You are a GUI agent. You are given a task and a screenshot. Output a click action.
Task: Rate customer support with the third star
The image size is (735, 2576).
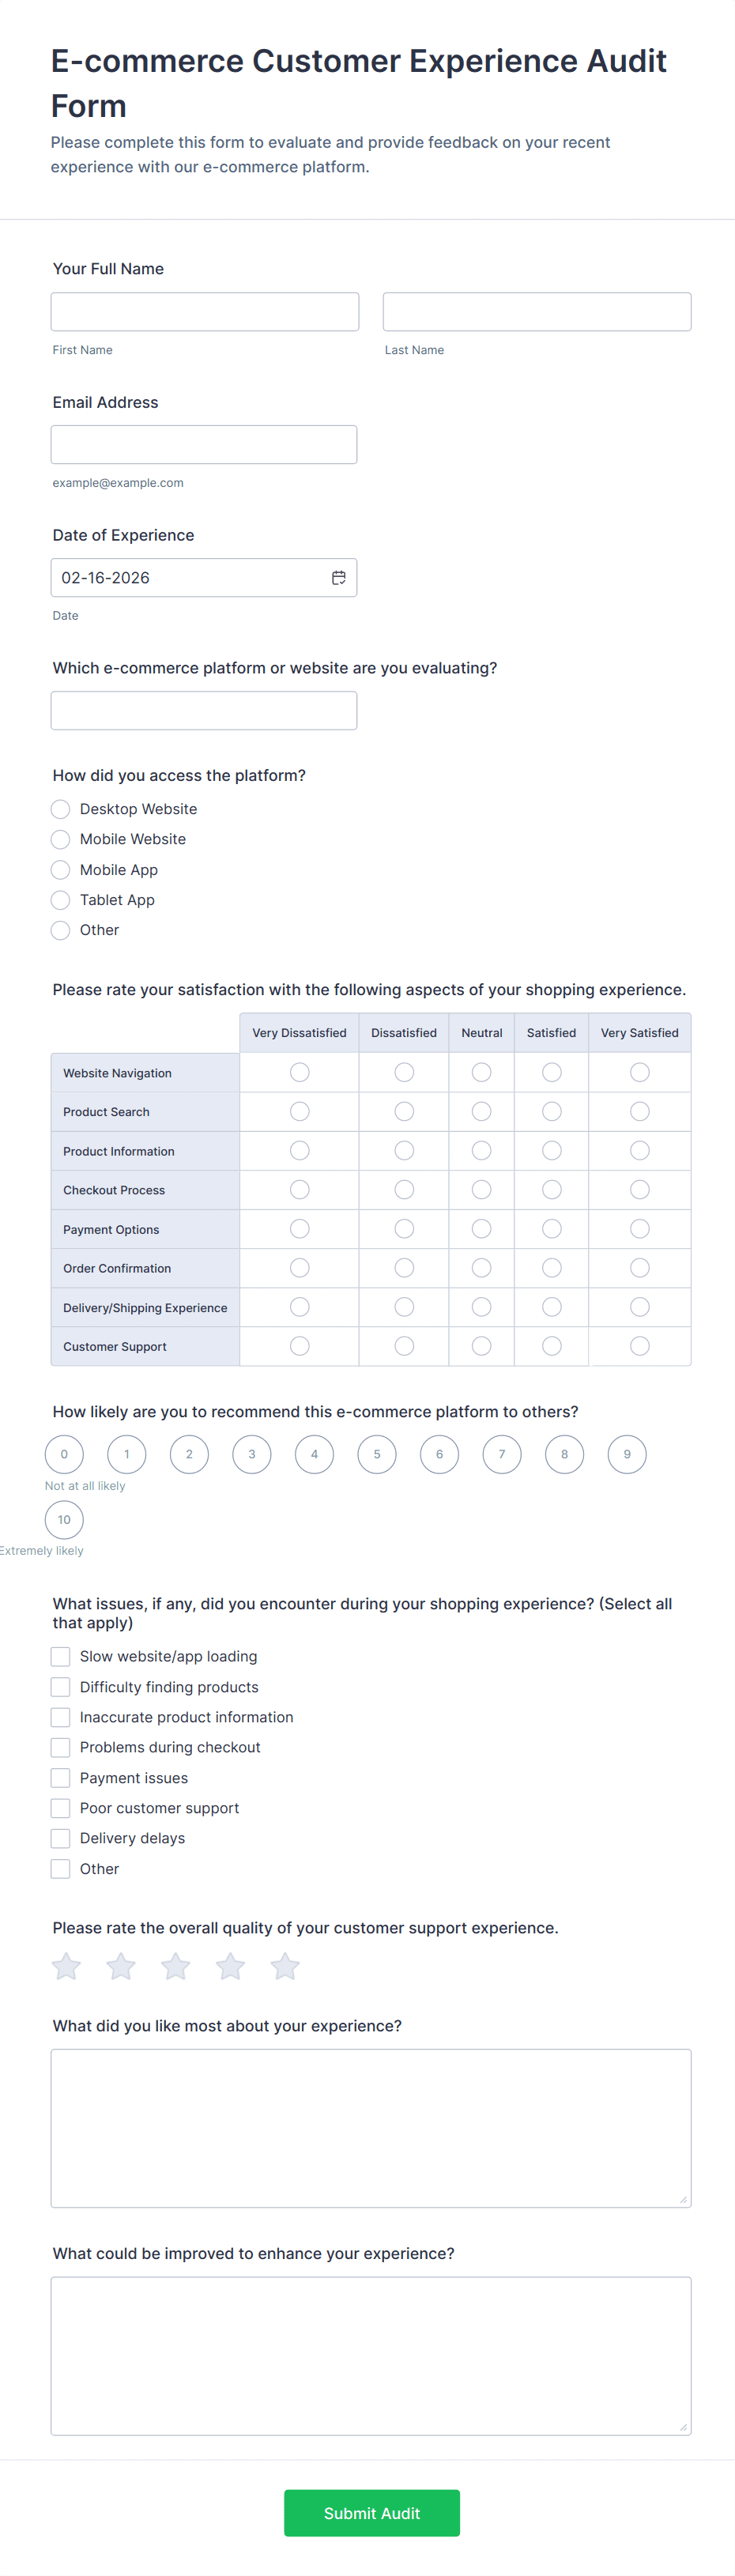click(176, 1966)
